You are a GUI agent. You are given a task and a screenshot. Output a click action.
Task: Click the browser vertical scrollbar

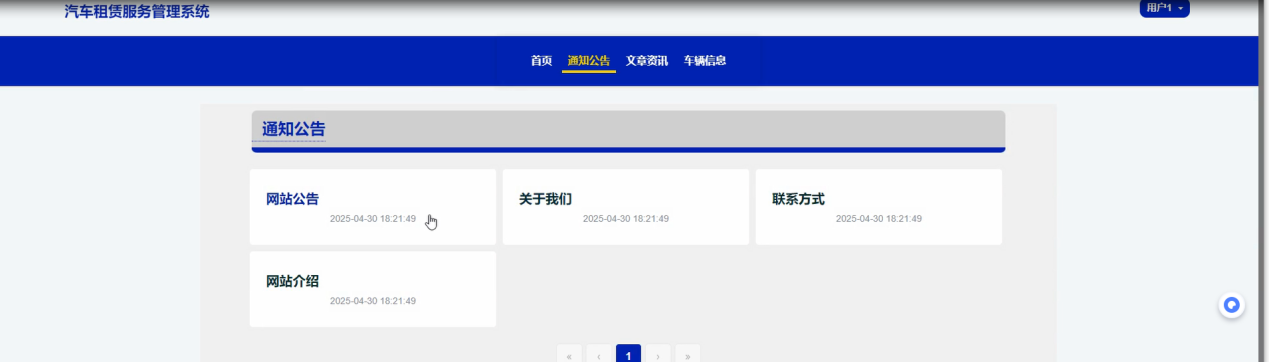coord(1262,181)
